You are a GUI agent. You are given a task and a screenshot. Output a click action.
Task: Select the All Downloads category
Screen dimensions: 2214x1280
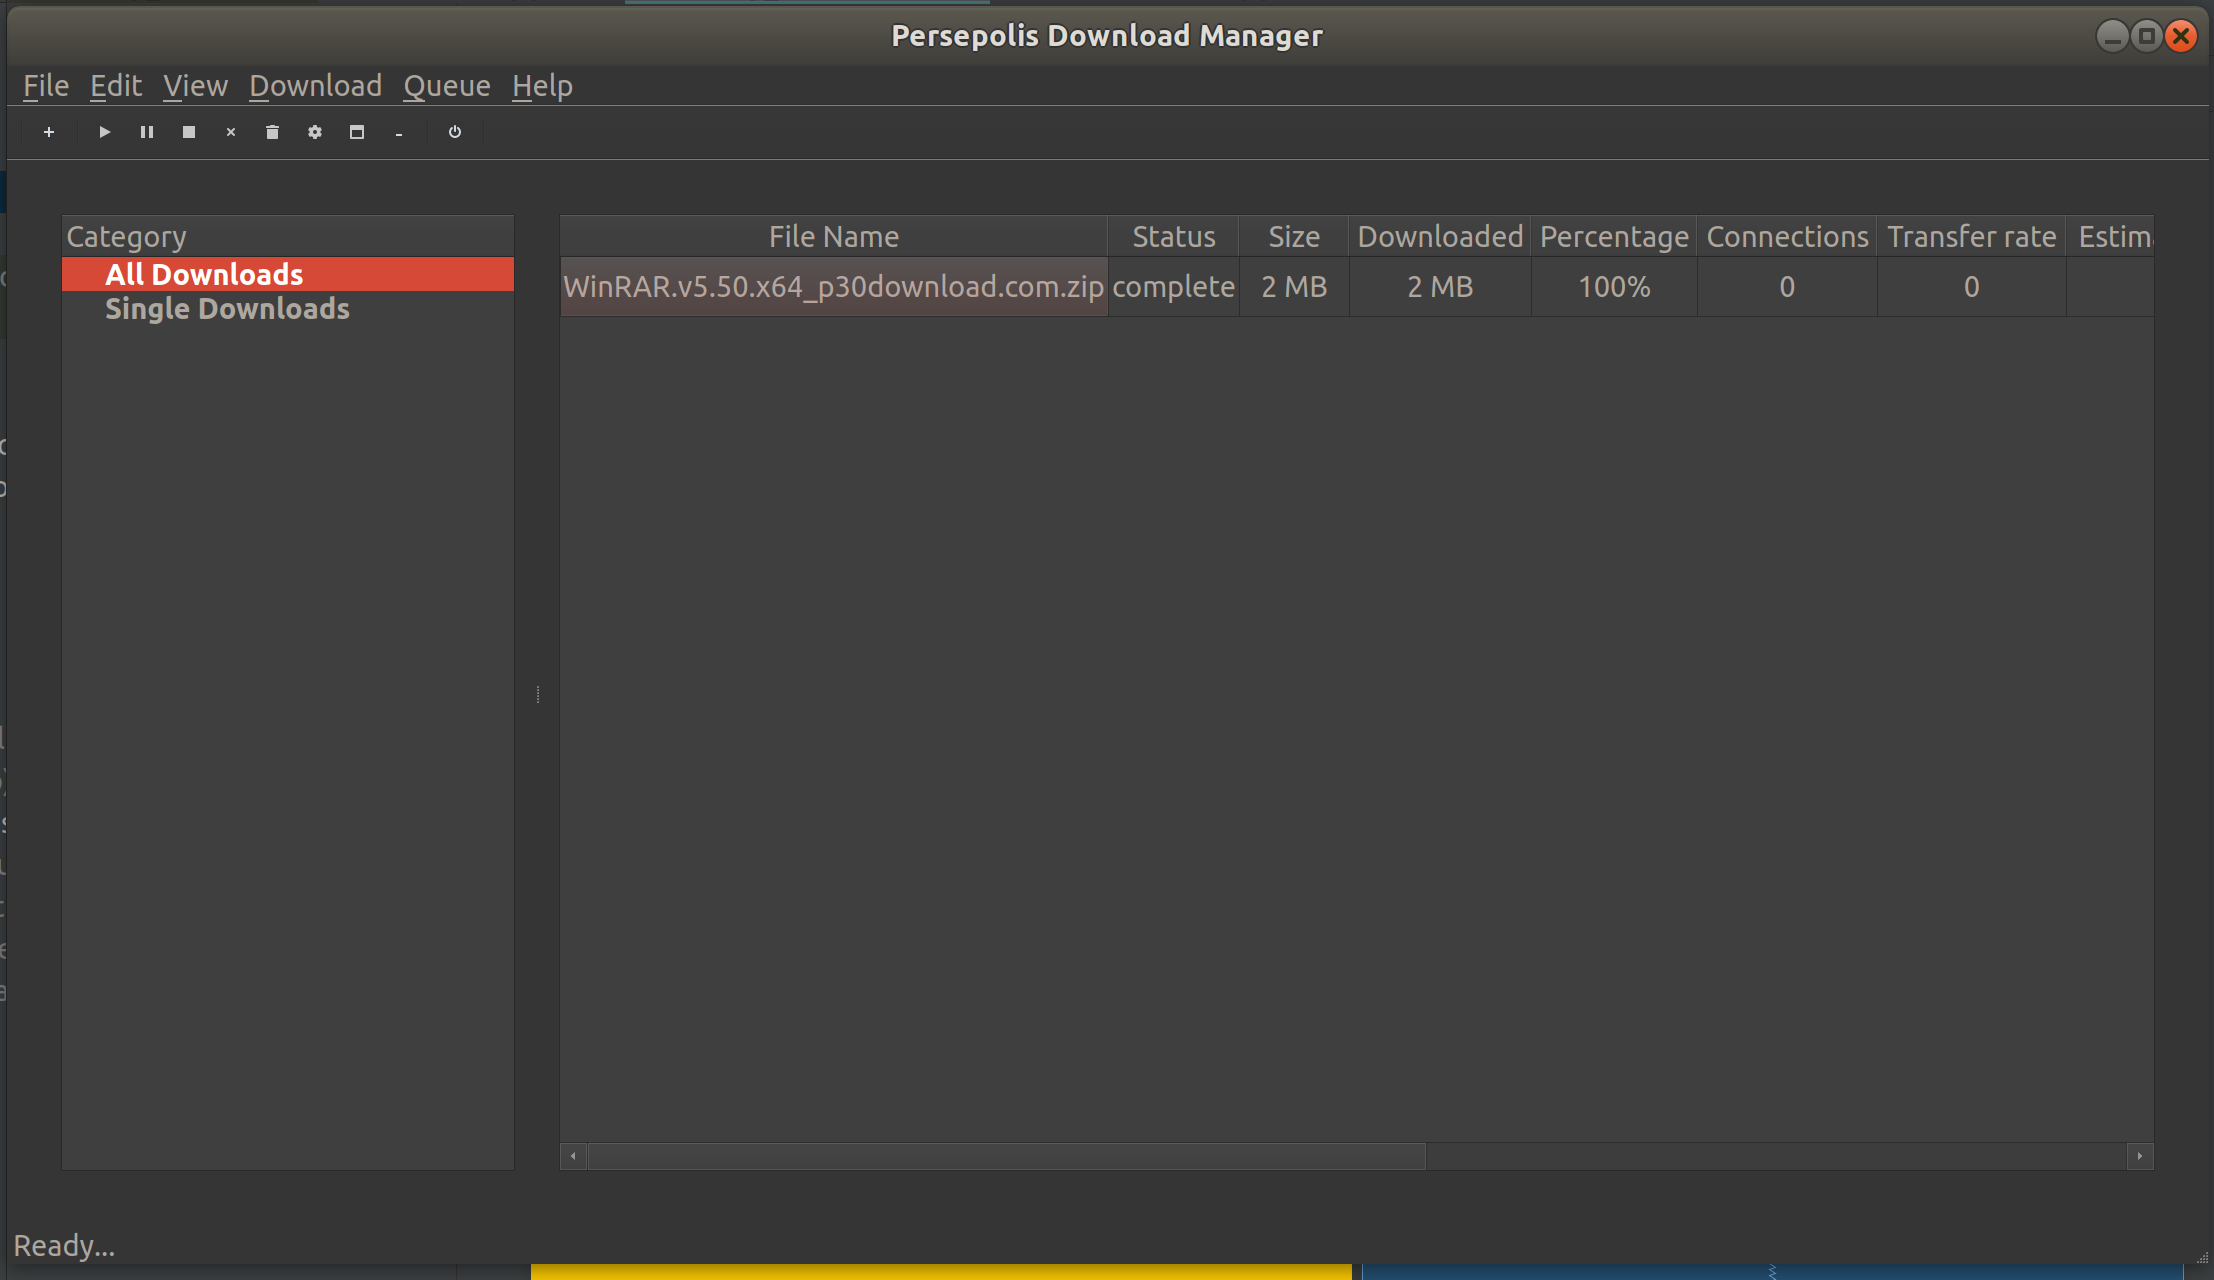(288, 274)
